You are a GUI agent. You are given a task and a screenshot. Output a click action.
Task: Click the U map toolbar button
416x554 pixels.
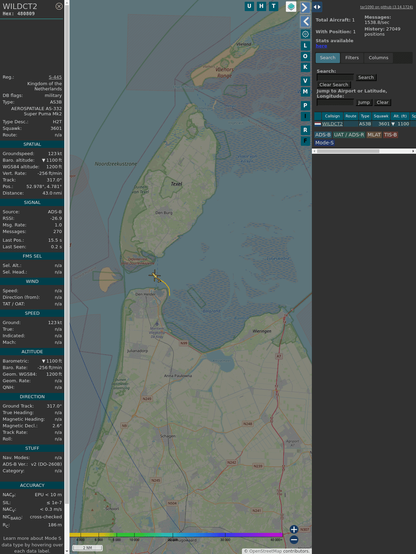point(249,6)
